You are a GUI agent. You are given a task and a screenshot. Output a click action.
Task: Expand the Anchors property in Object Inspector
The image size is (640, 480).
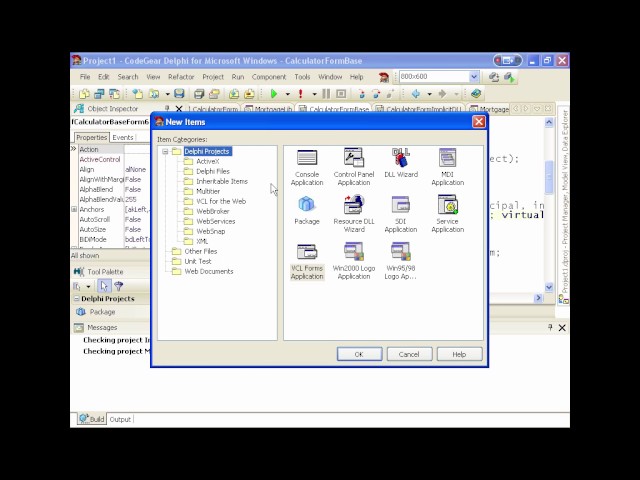(x=74, y=209)
